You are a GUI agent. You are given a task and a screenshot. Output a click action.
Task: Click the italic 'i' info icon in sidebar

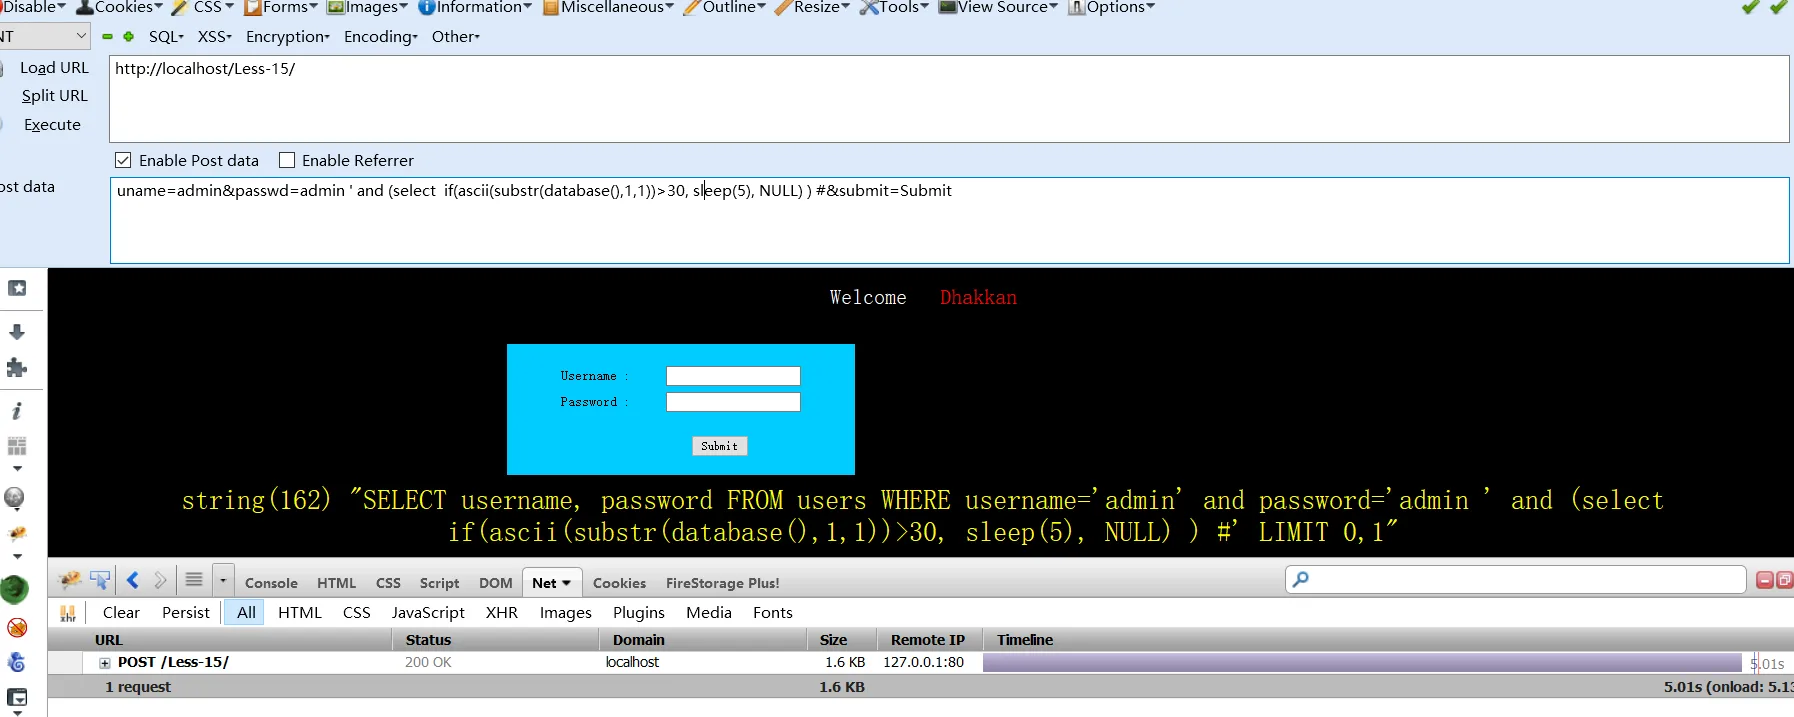(17, 411)
